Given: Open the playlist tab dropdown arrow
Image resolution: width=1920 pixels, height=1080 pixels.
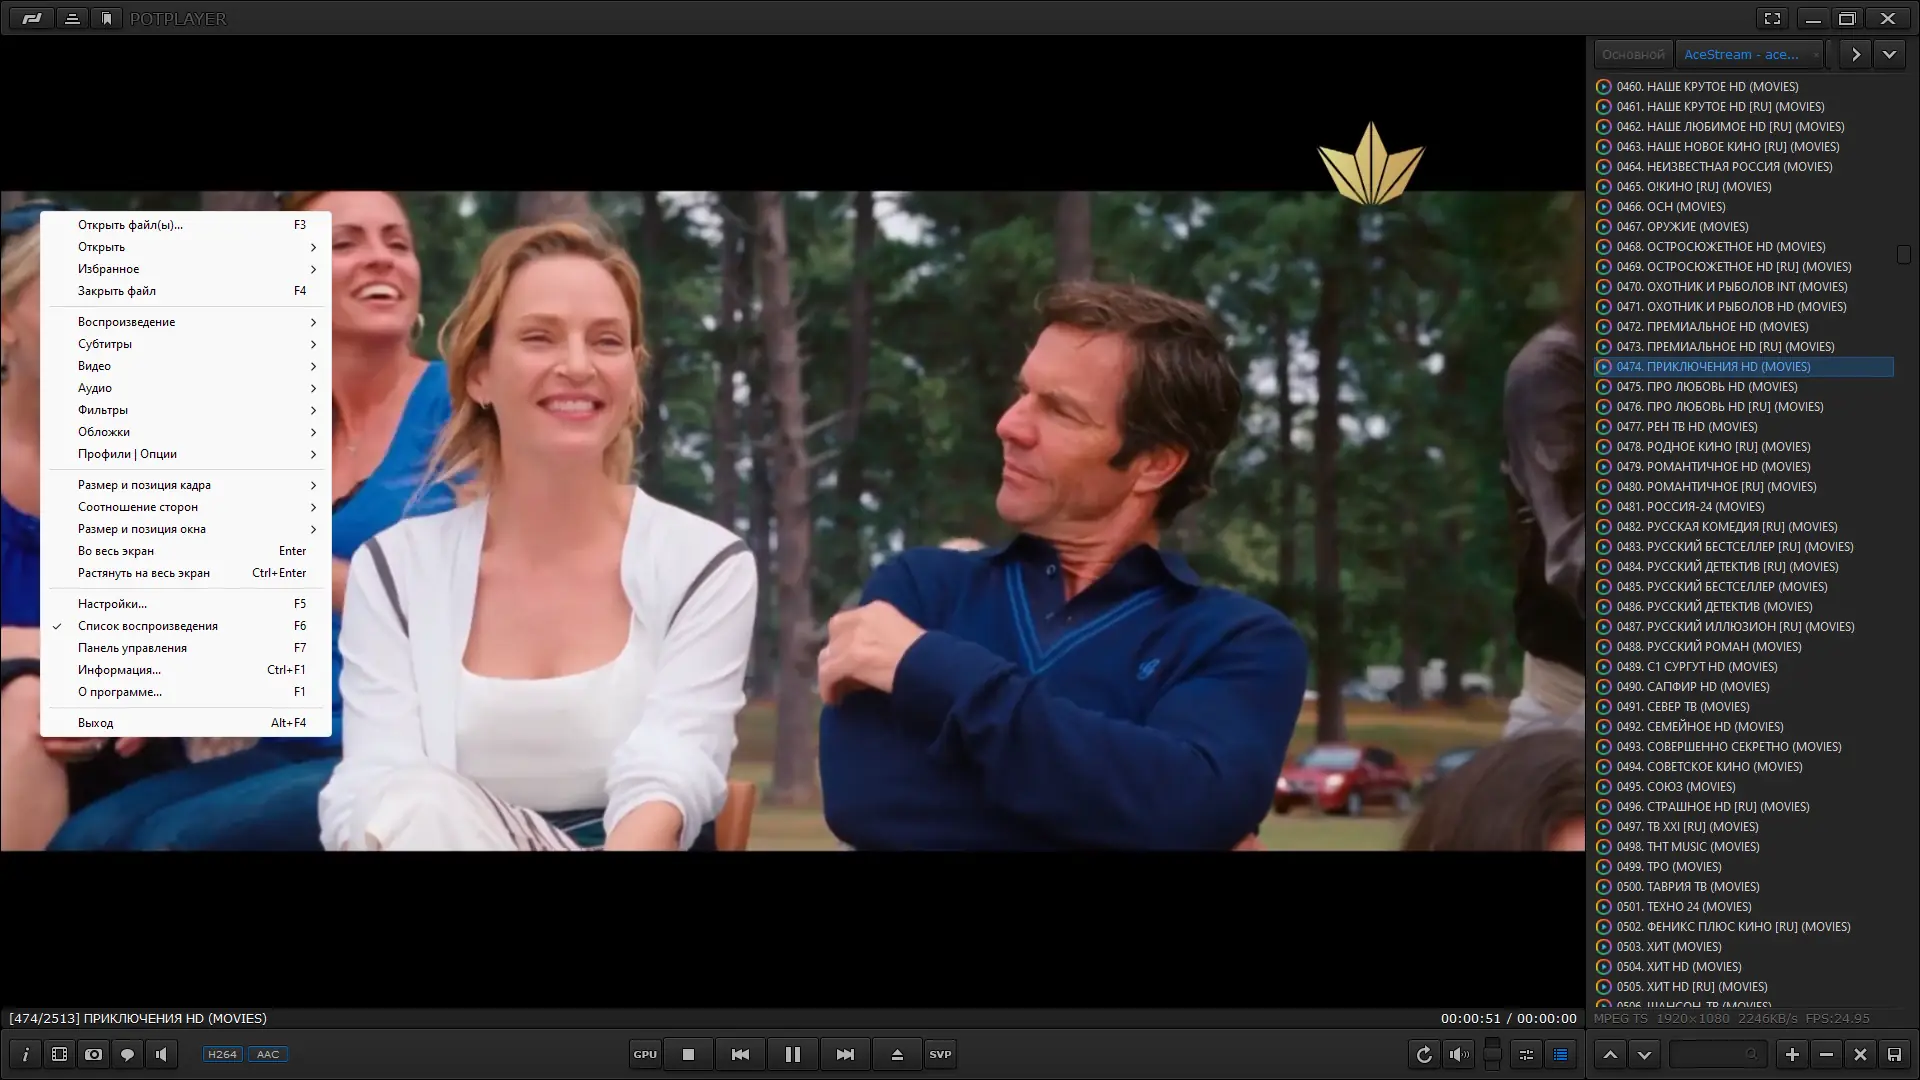Looking at the screenshot, I should pyautogui.click(x=1889, y=55).
